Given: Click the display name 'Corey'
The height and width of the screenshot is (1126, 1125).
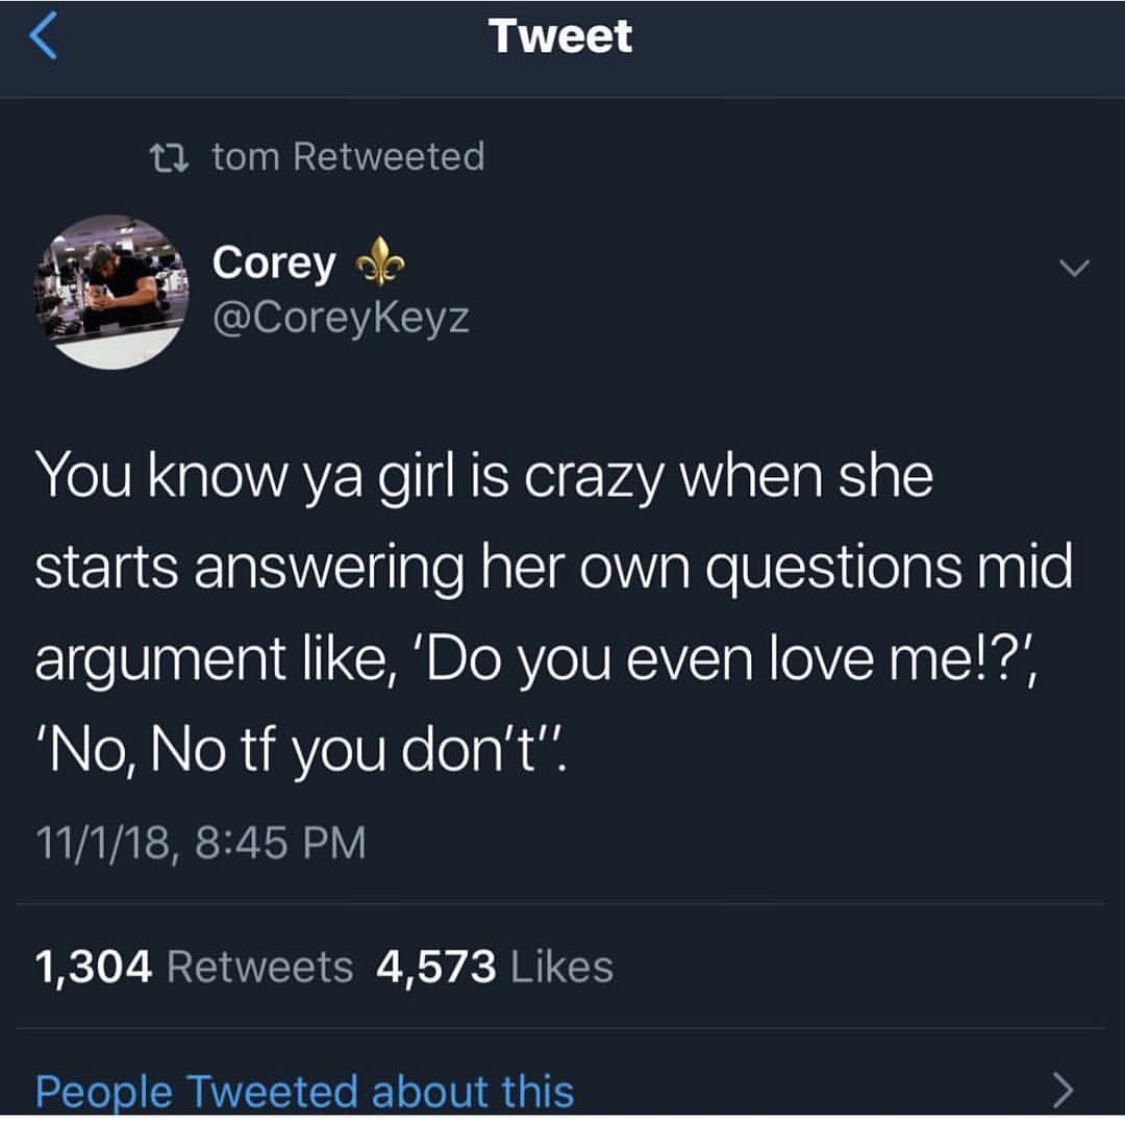Looking at the screenshot, I should point(274,264).
